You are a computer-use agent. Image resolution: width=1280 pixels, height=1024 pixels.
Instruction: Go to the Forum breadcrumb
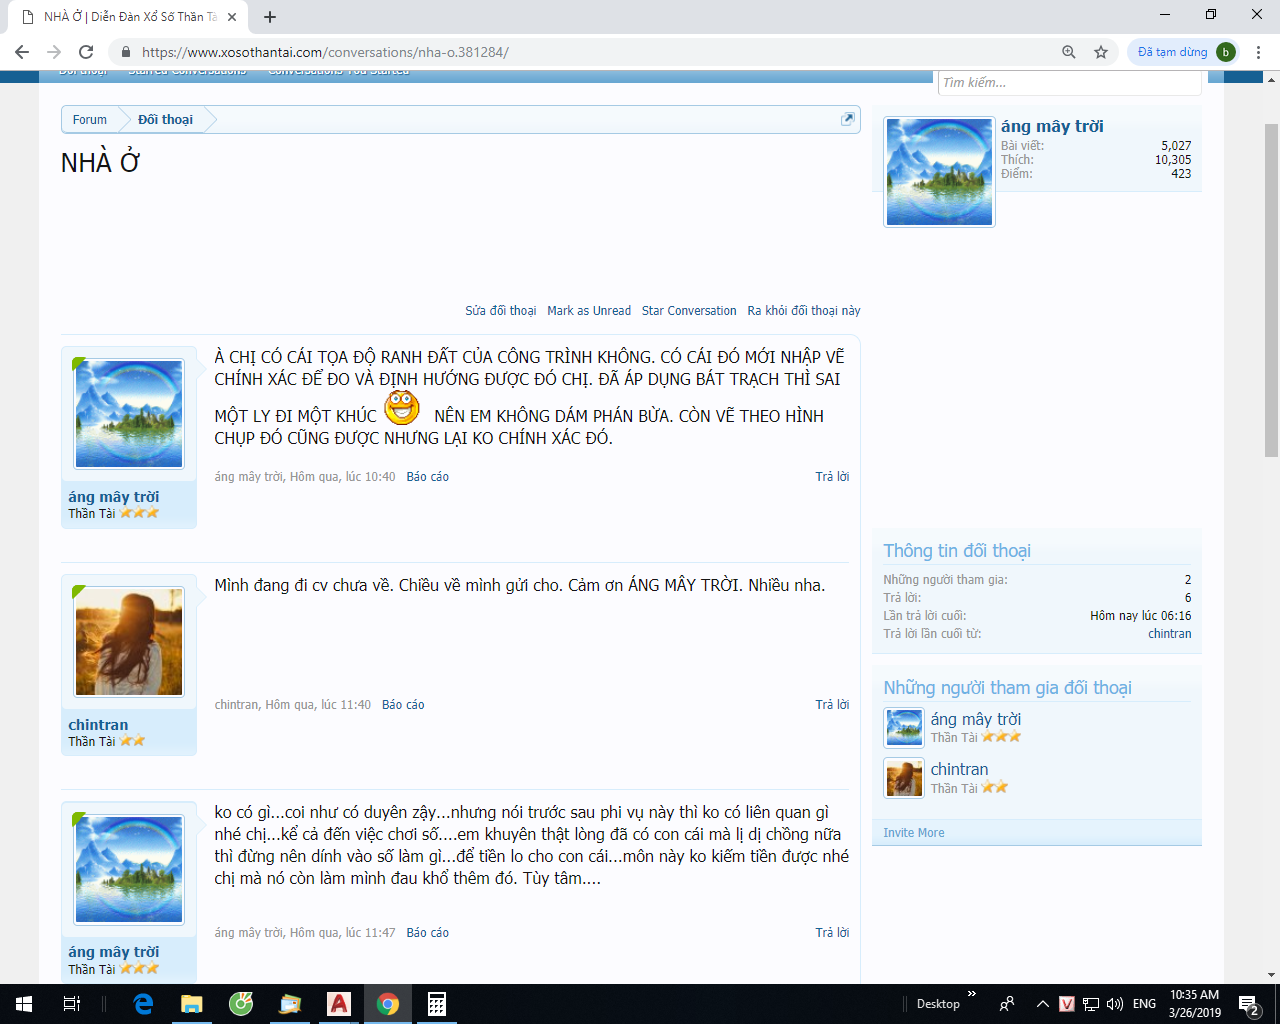click(x=90, y=119)
